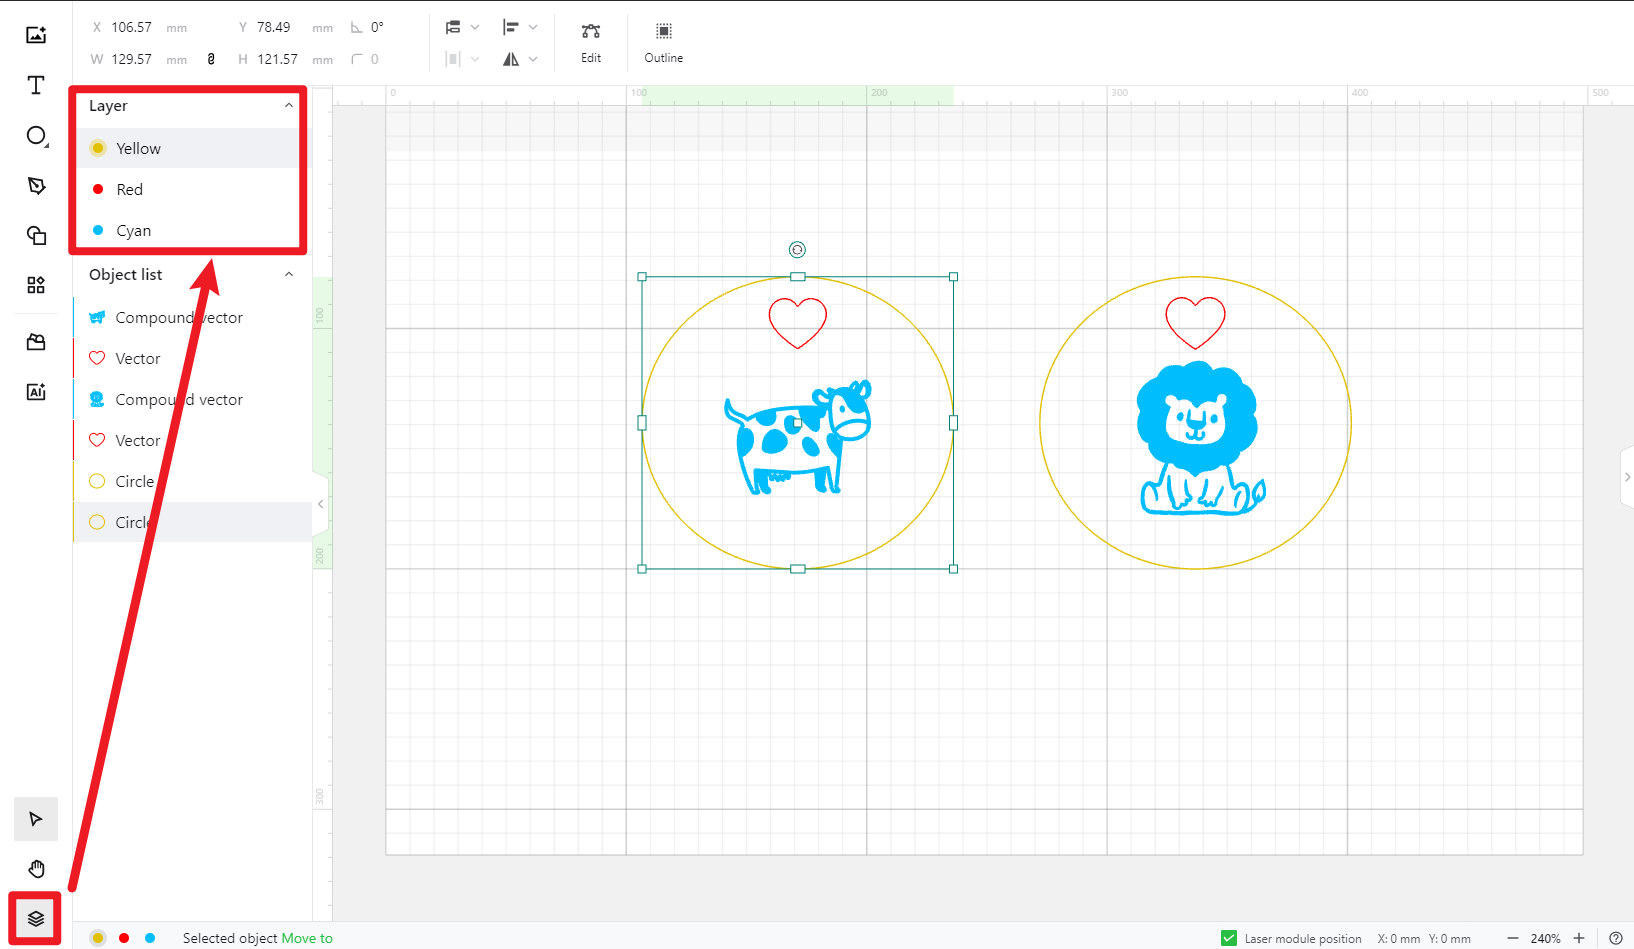
Task: Click the Edit nodes button
Action: pyautogui.click(x=591, y=42)
